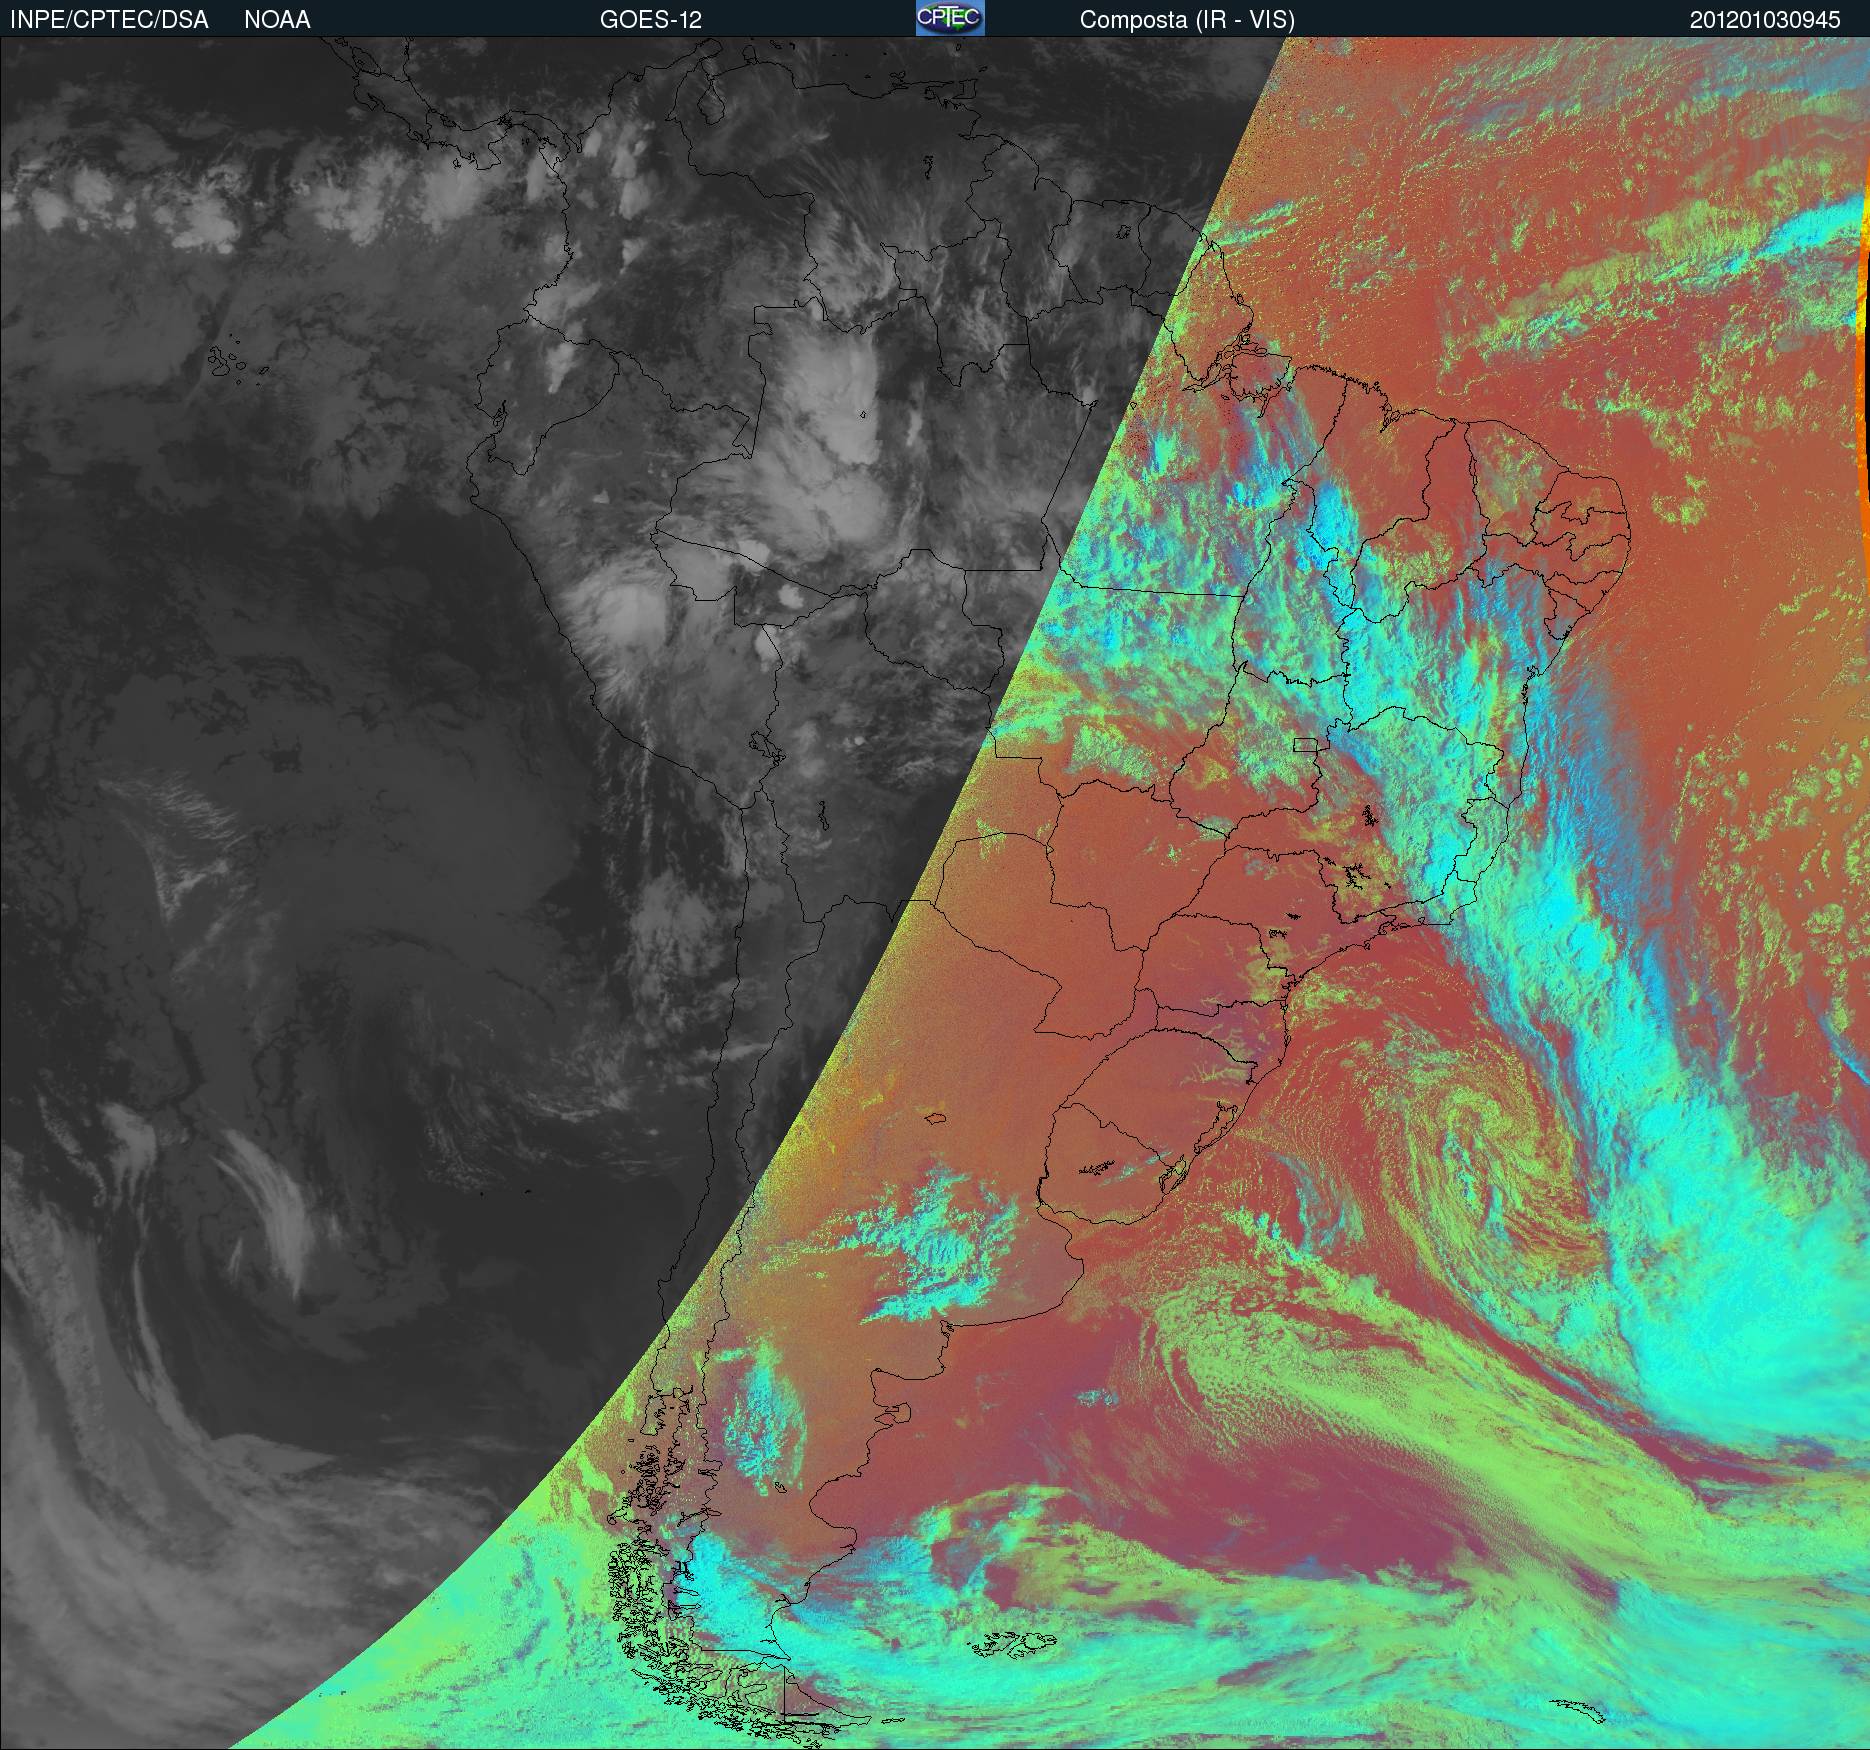Click the Composta (IR - VIS) title
1870x1750 pixels.
click(x=1187, y=20)
